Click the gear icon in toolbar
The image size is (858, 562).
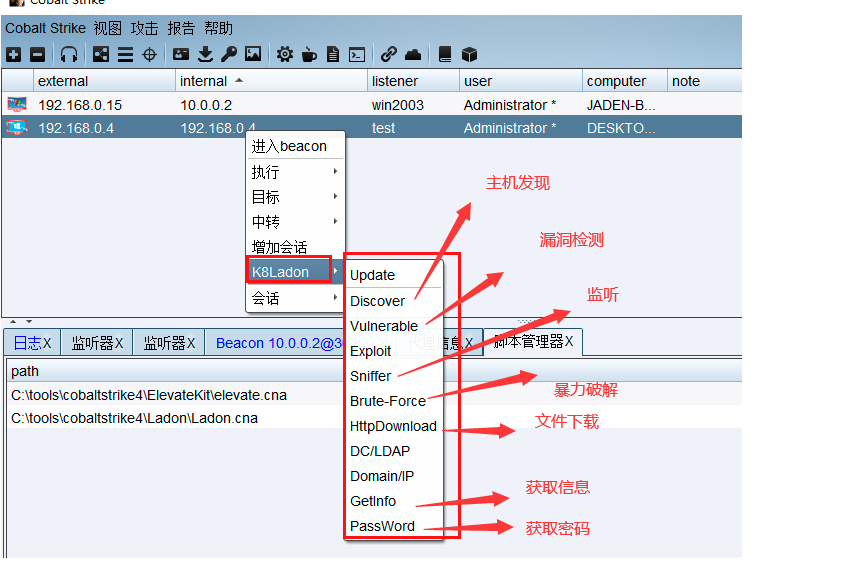click(285, 55)
